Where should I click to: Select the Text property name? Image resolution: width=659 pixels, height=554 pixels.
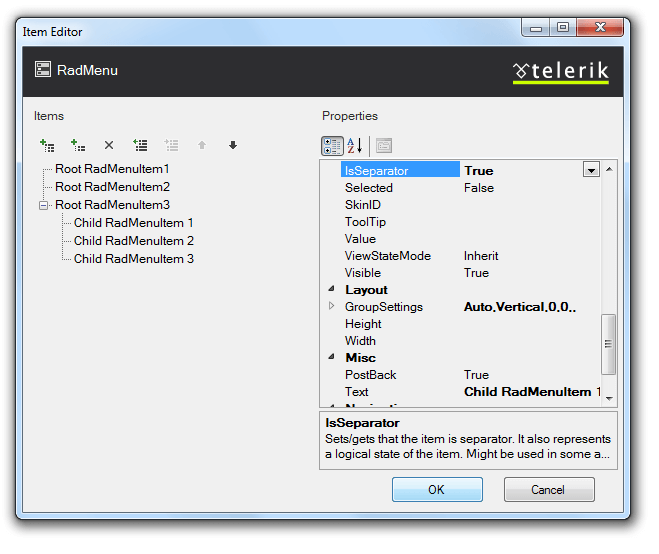pyautogui.click(x=356, y=392)
